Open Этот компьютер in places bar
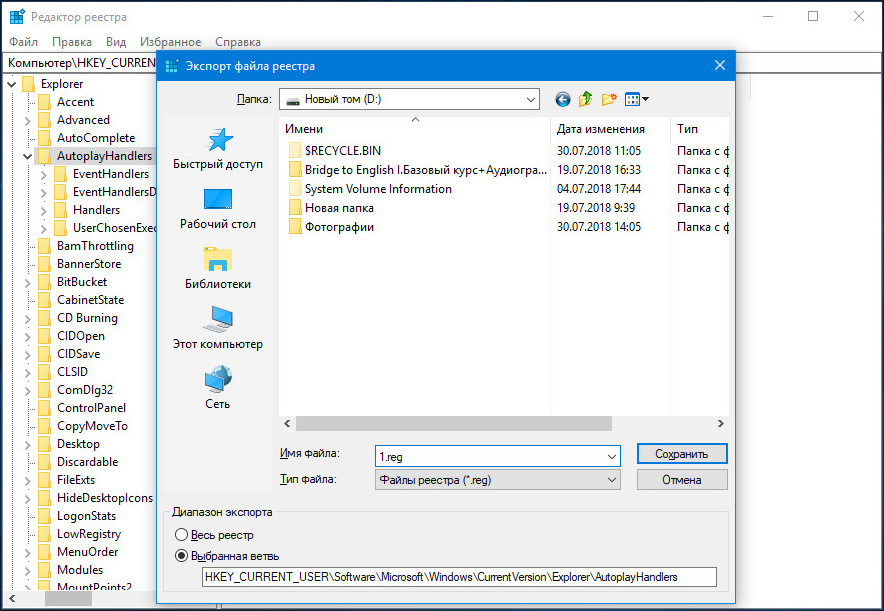The height and width of the screenshot is (611, 884). pyautogui.click(x=218, y=329)
